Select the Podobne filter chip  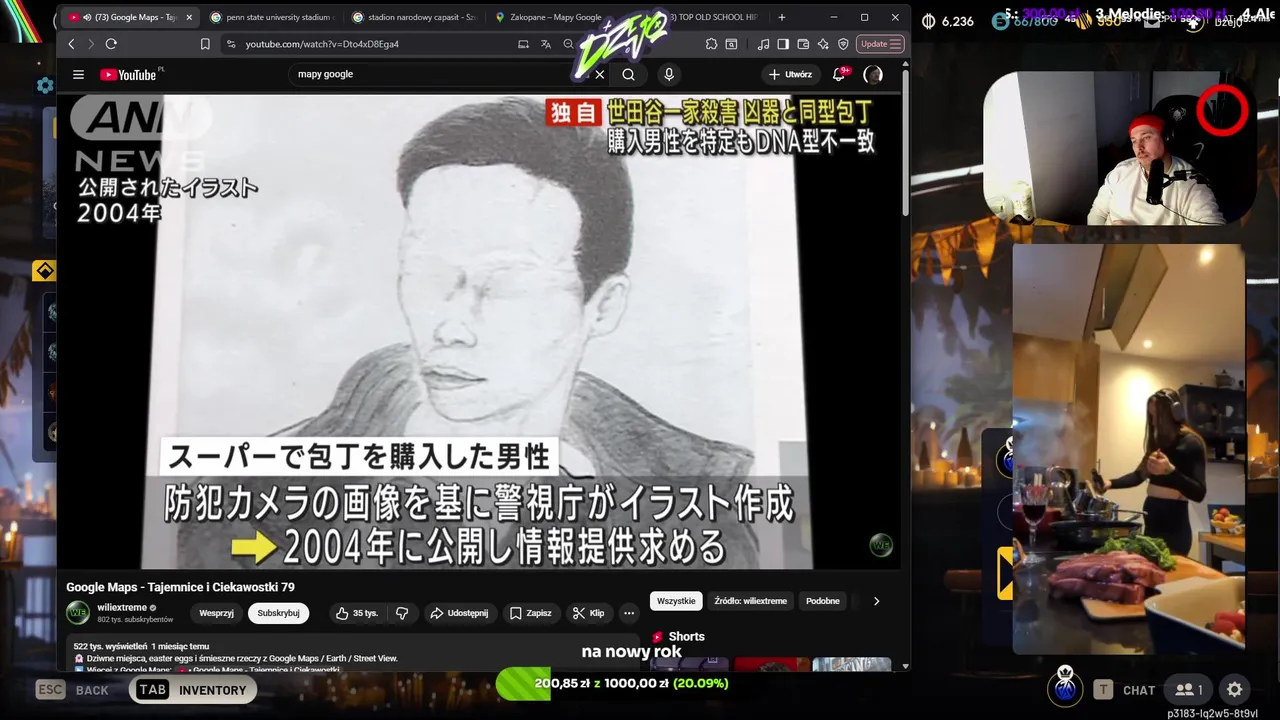coord(823,601)
